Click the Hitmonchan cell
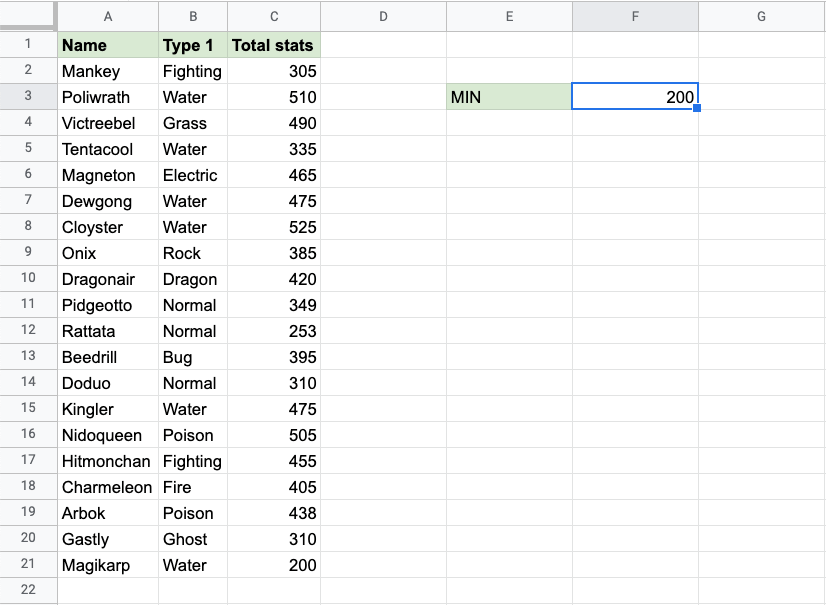826x605 pixels. tap(108, 461)
